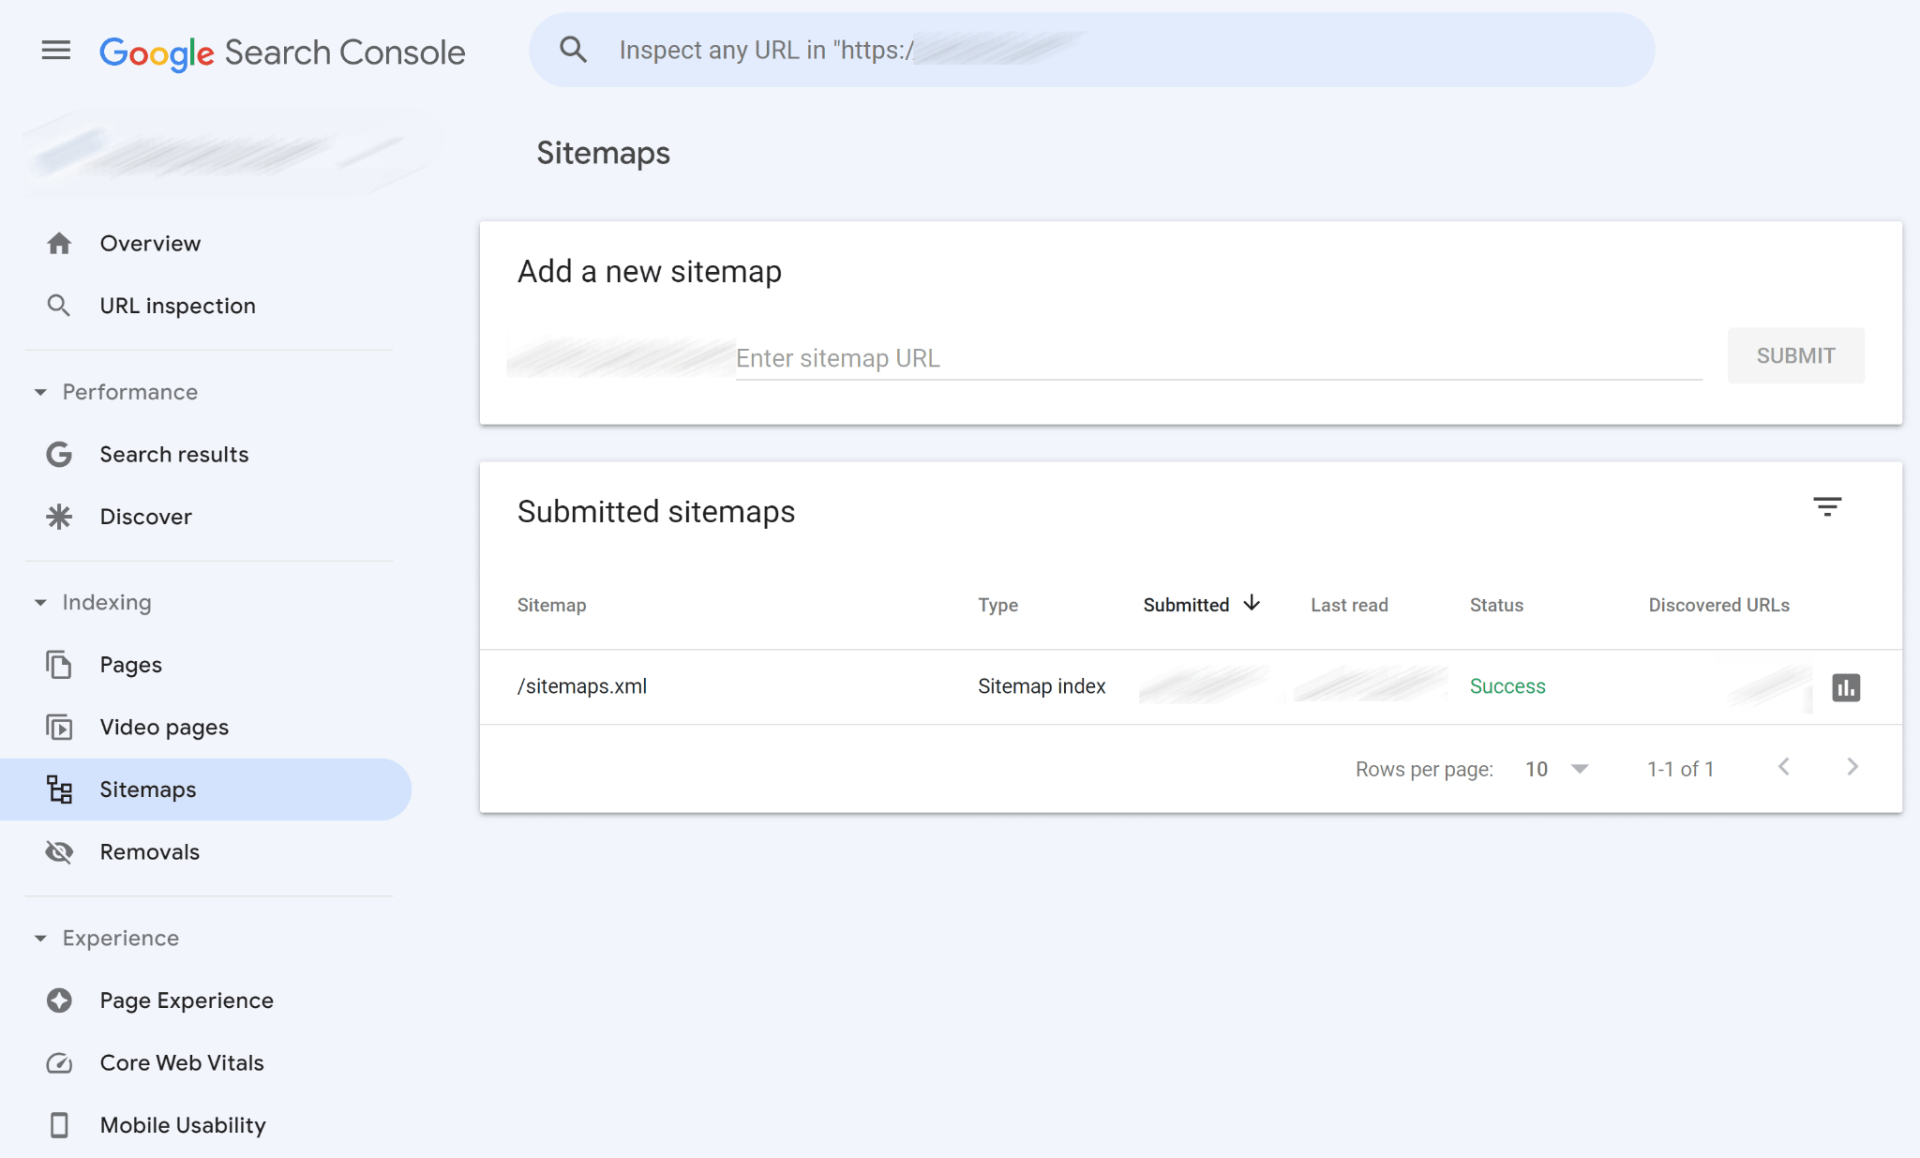This screenshot has height=1158, width=1920.
Task: Click the Core Web Vitals gauge icon
Action: pyautogui.click(x=59, y=1063)
